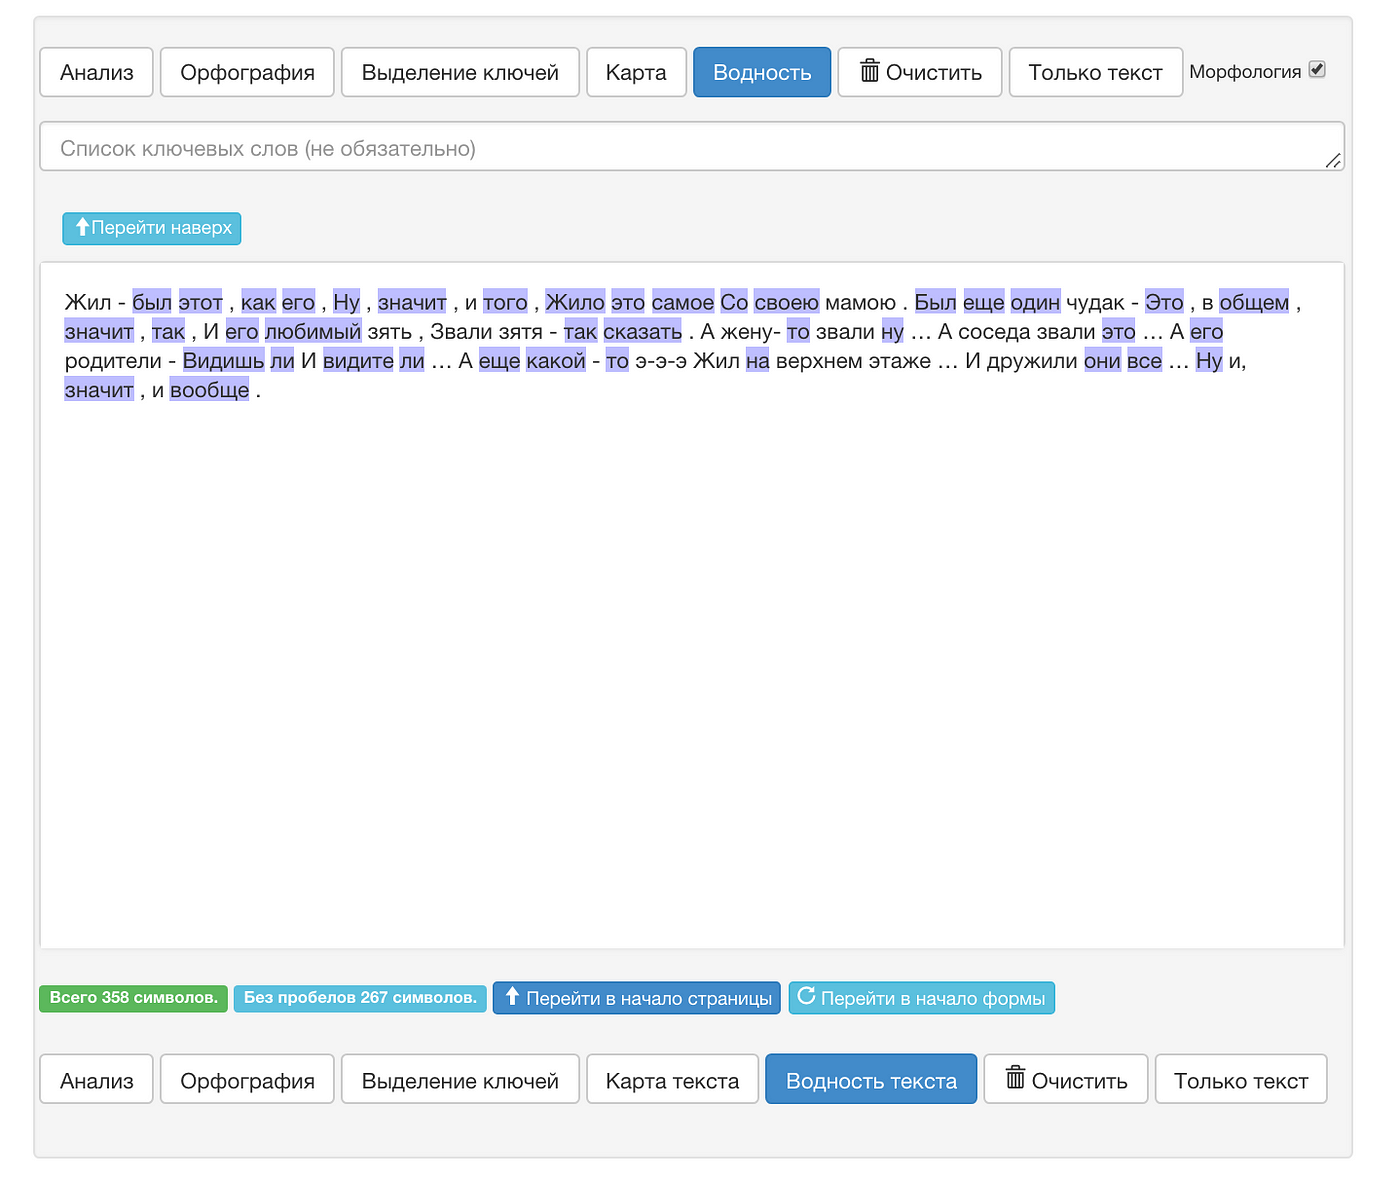Select the top Водность button
Viewport: 1400px width, 1180px height.
tap(762, 72)
